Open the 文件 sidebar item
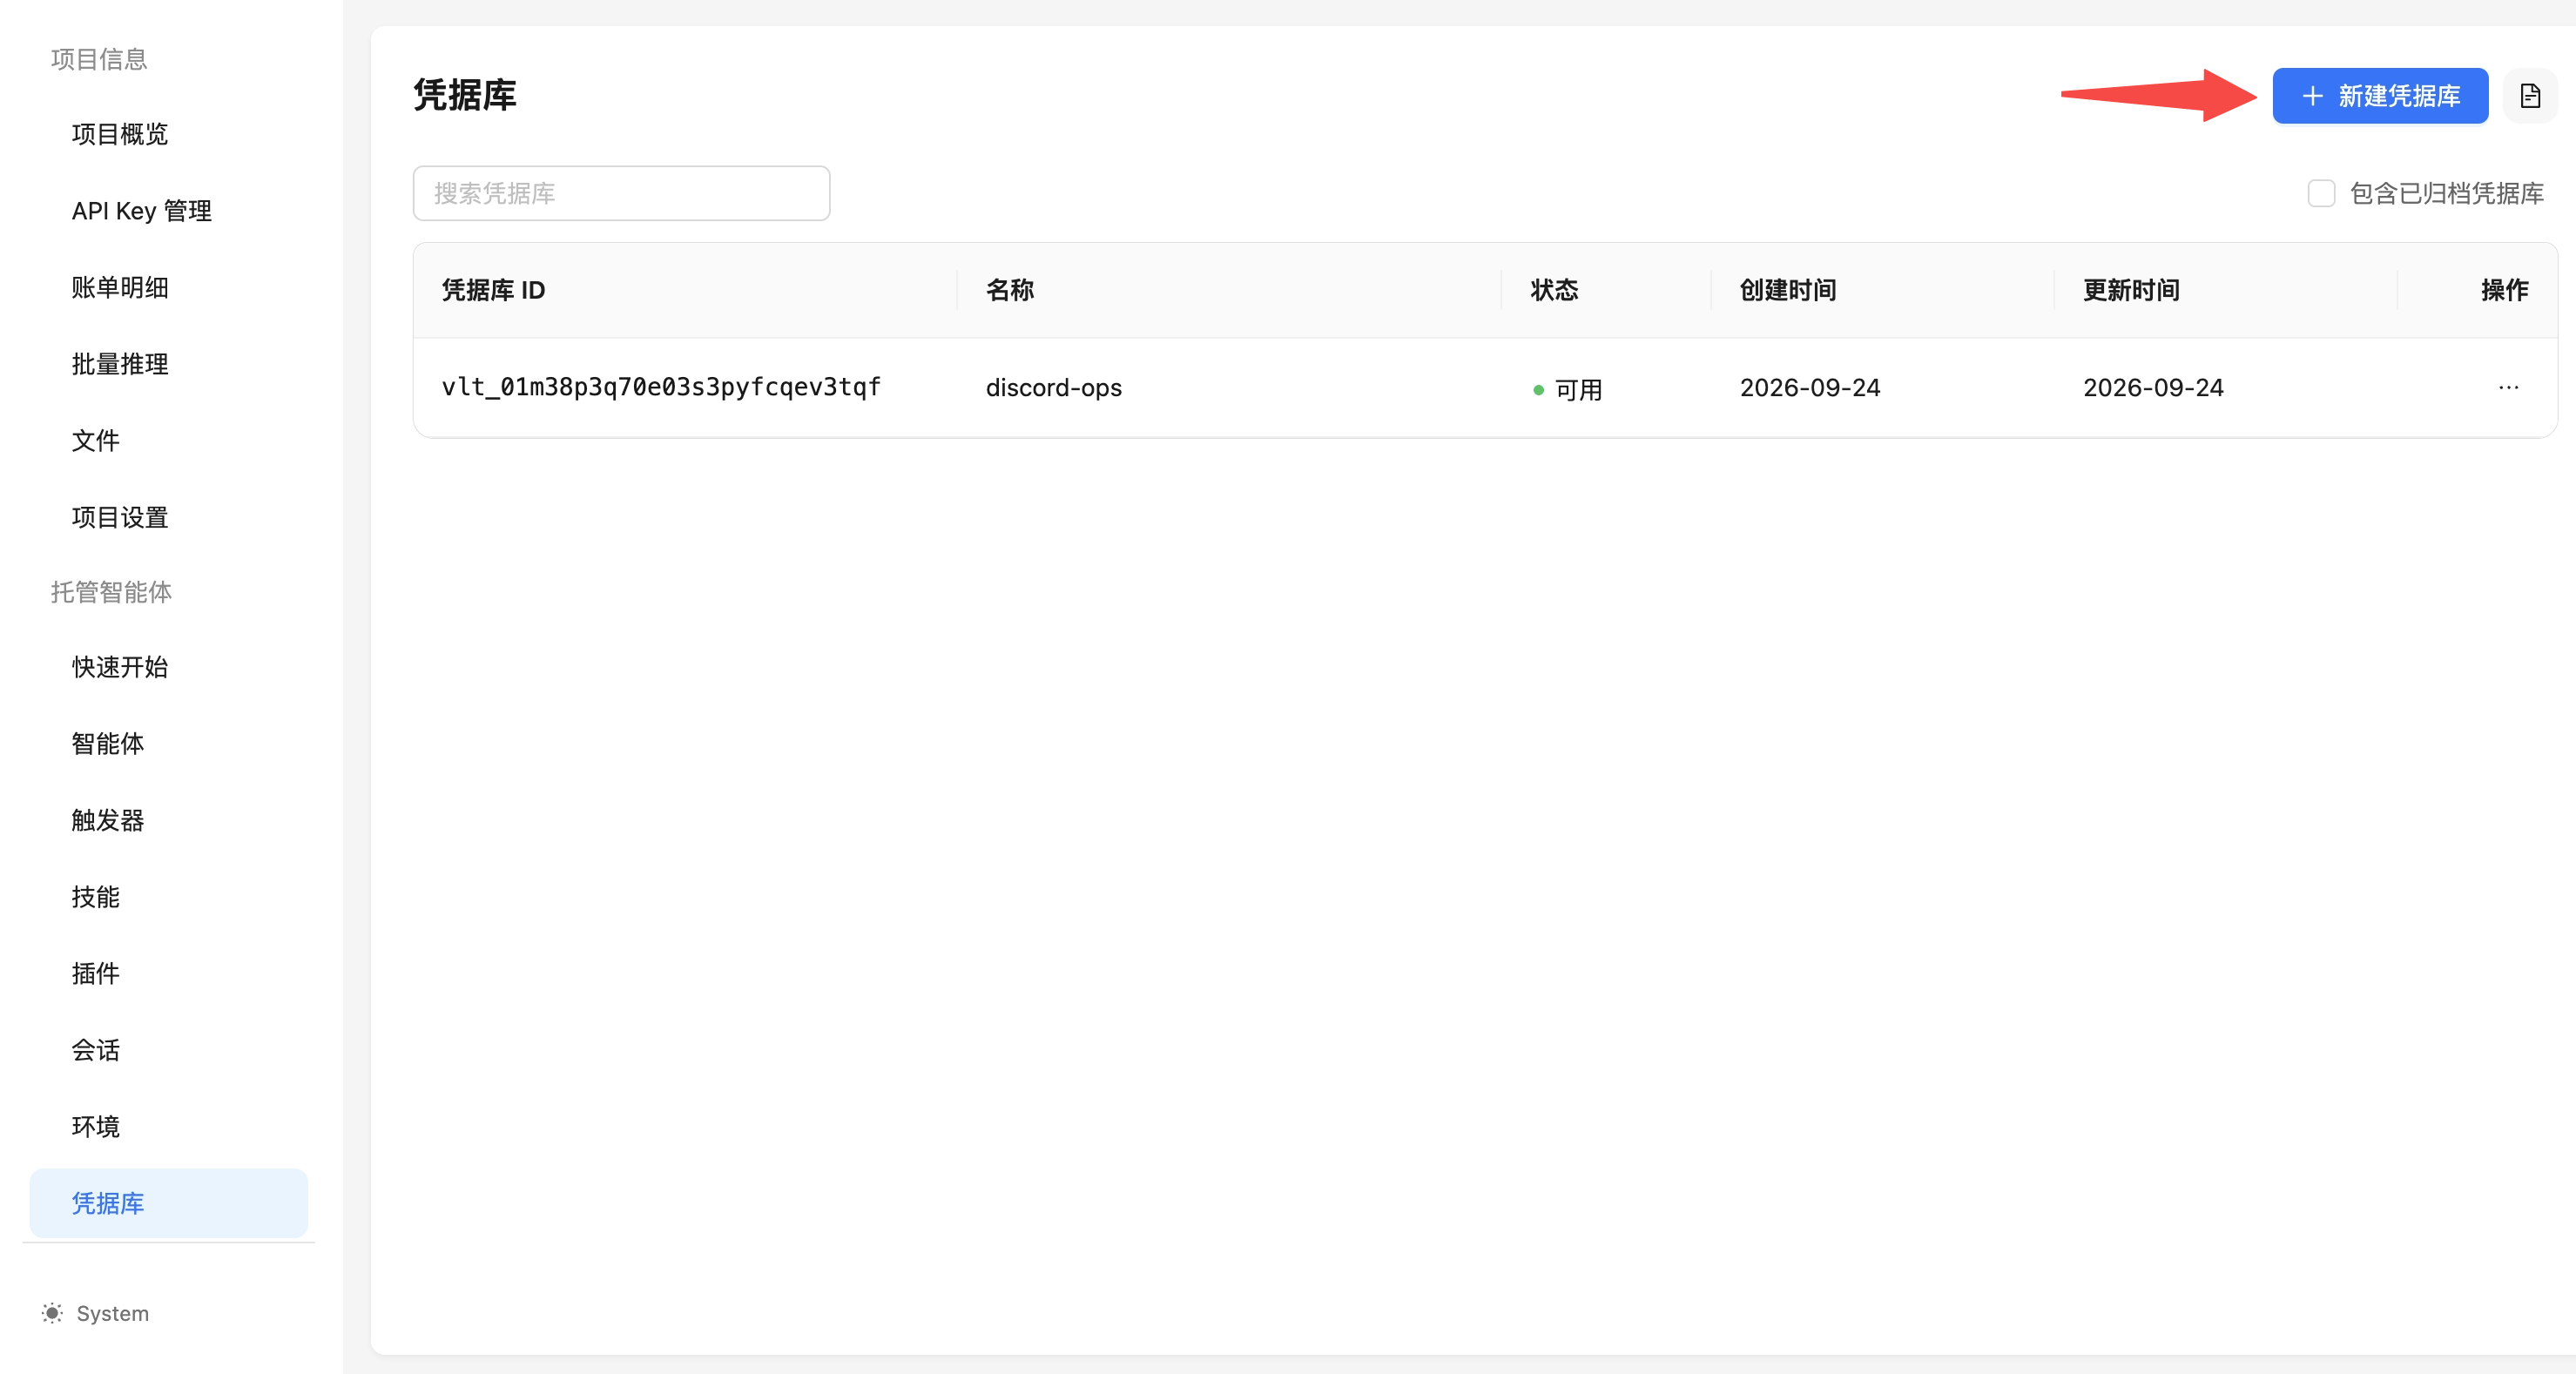Viewport: 2576px width, 1374px height. coord(96,441)
